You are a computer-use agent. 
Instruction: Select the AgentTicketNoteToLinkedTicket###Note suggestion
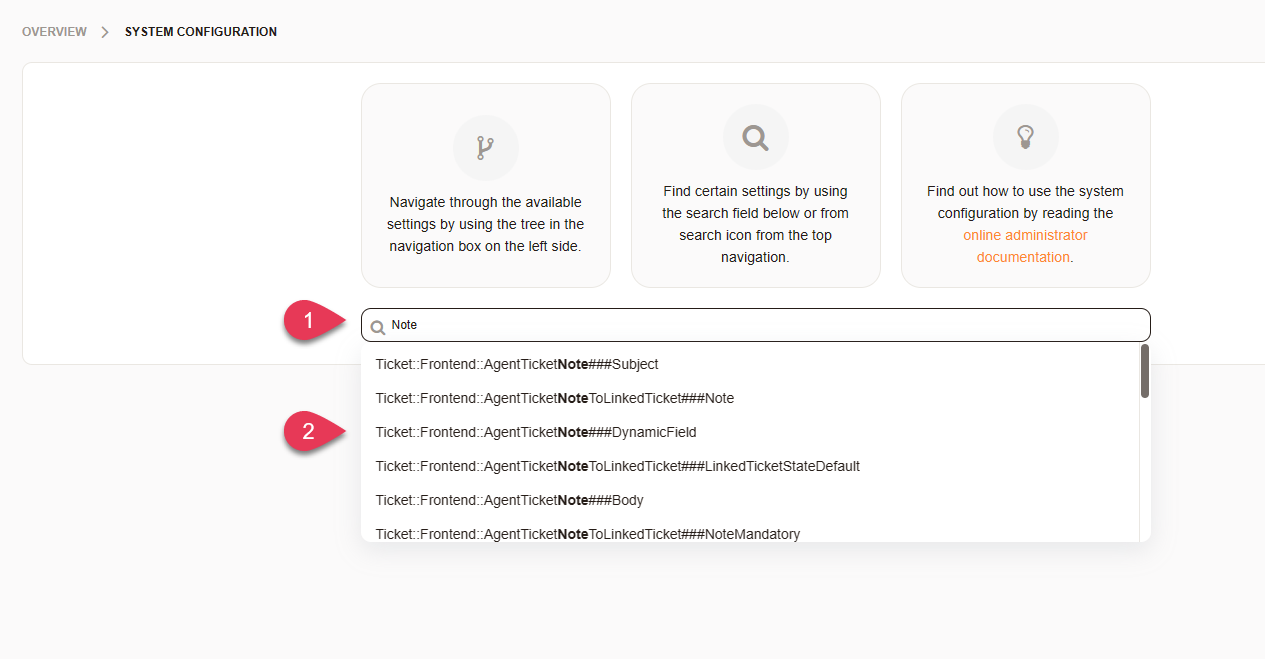coord(556,398)
